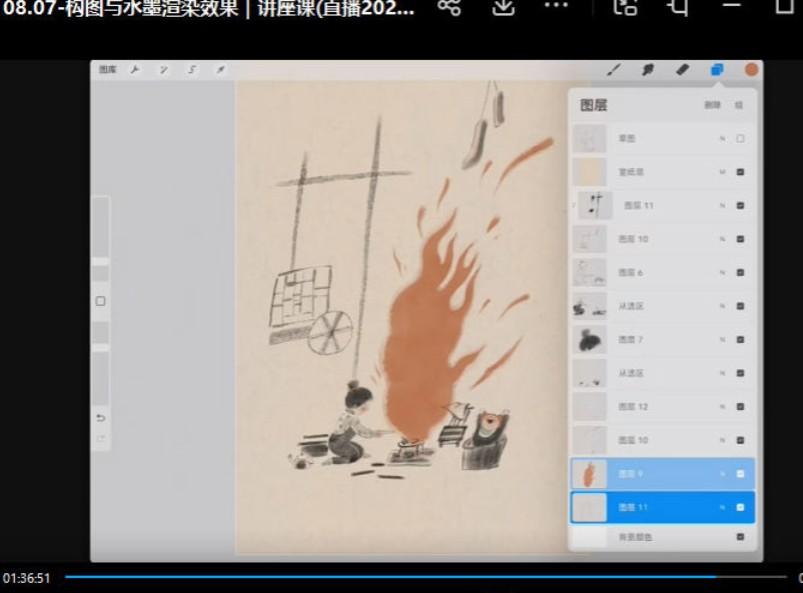This screenshot has width=803, height=593.
Task: Select the Eraser tool
Action: (x=682, y=70)
